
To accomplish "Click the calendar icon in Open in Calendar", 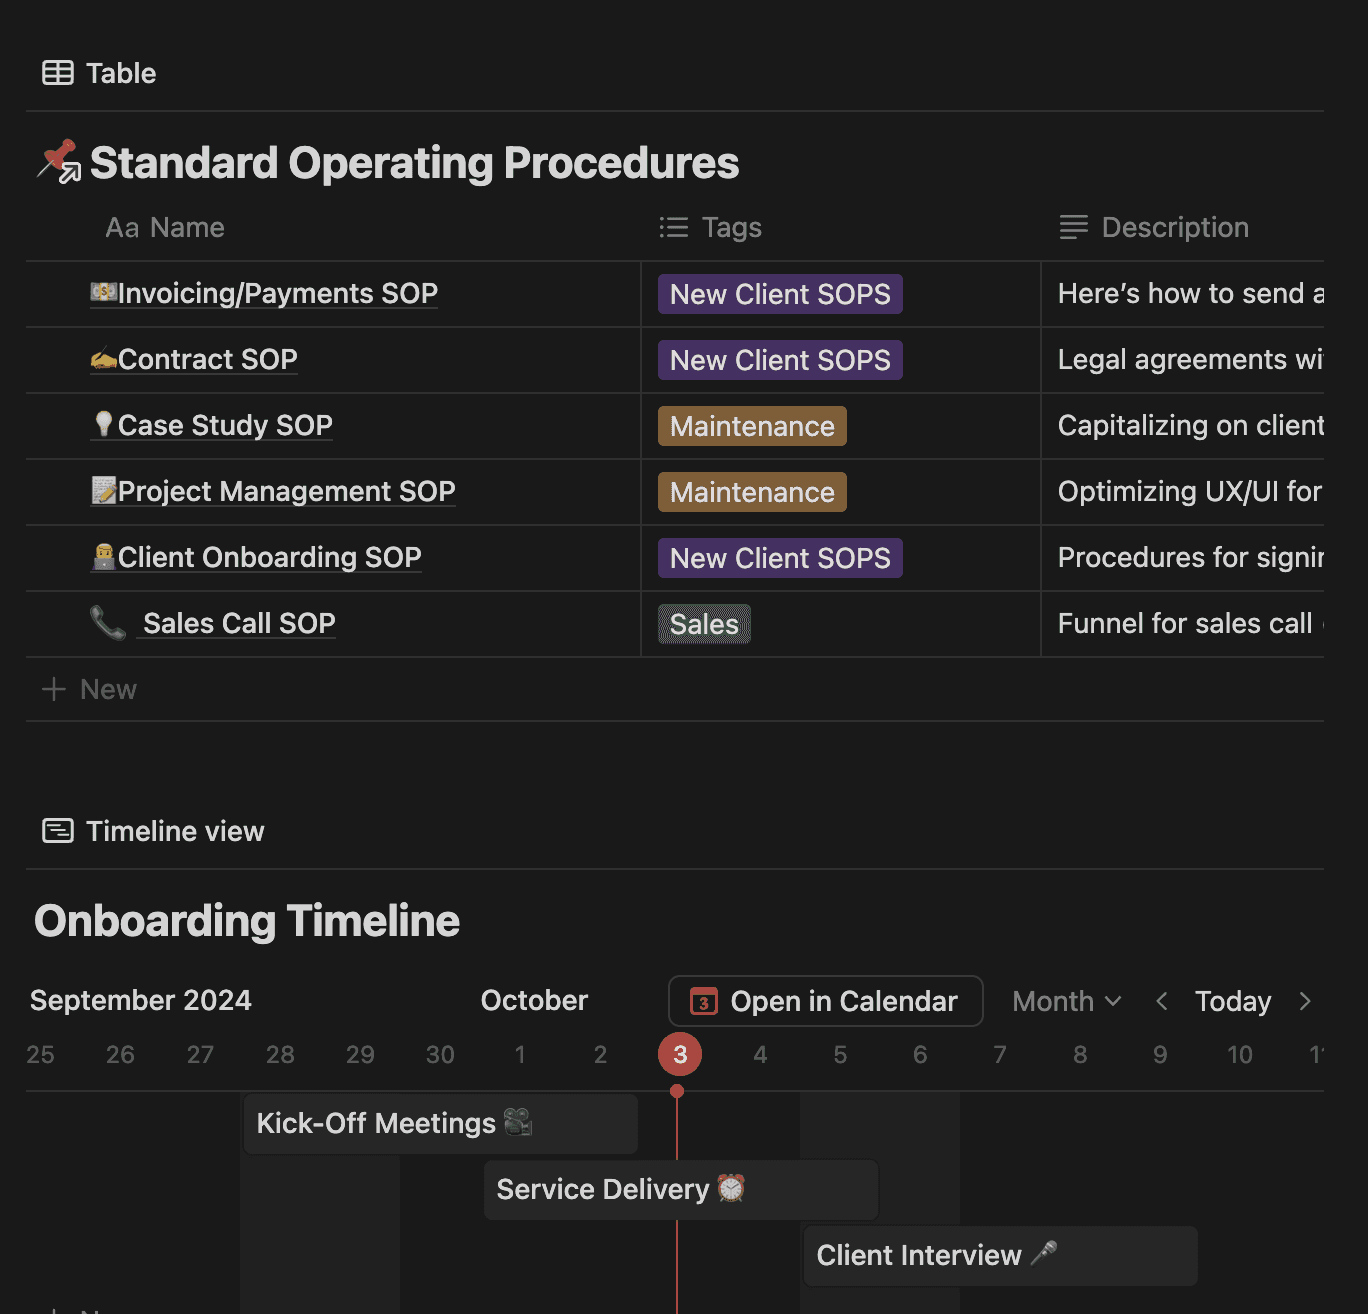I will coord(704,1001).
